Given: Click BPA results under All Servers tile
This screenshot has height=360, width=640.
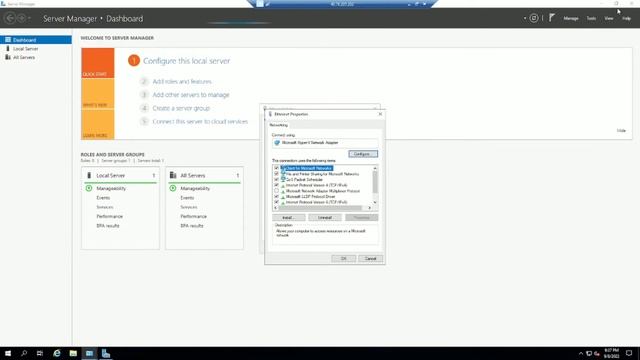Looking at the screenshot, I should click(192, 226).
